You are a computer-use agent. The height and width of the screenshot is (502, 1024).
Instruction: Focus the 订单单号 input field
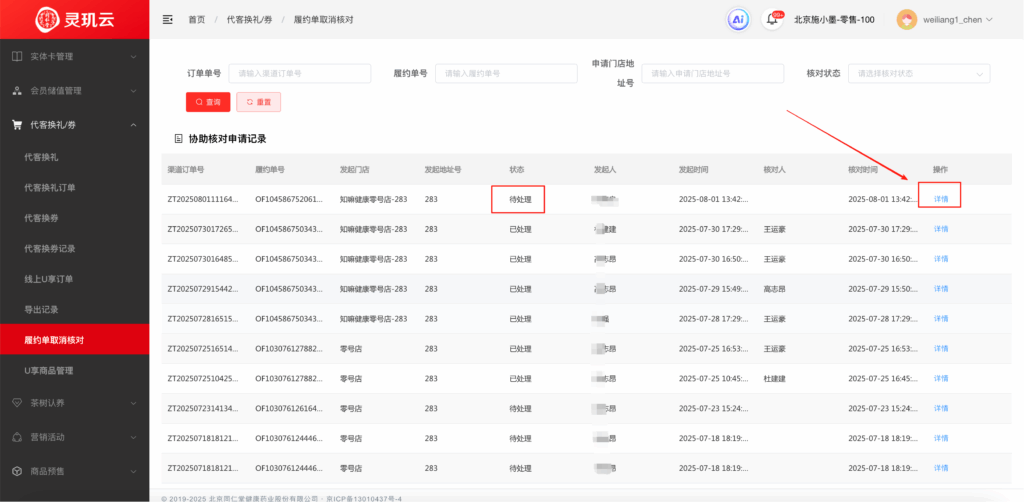click(299, 73)
